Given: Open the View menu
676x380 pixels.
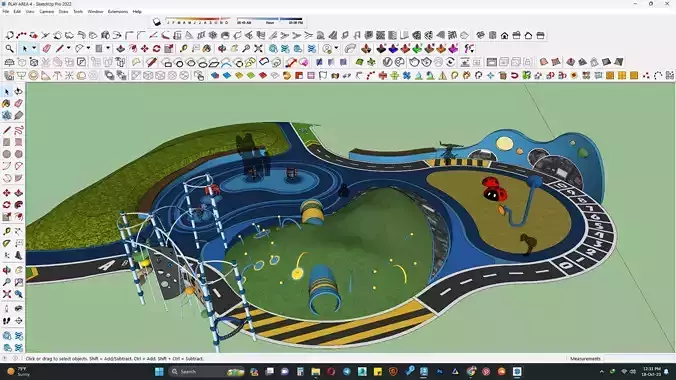Looking at the screenshot, I should coord(30,12).
